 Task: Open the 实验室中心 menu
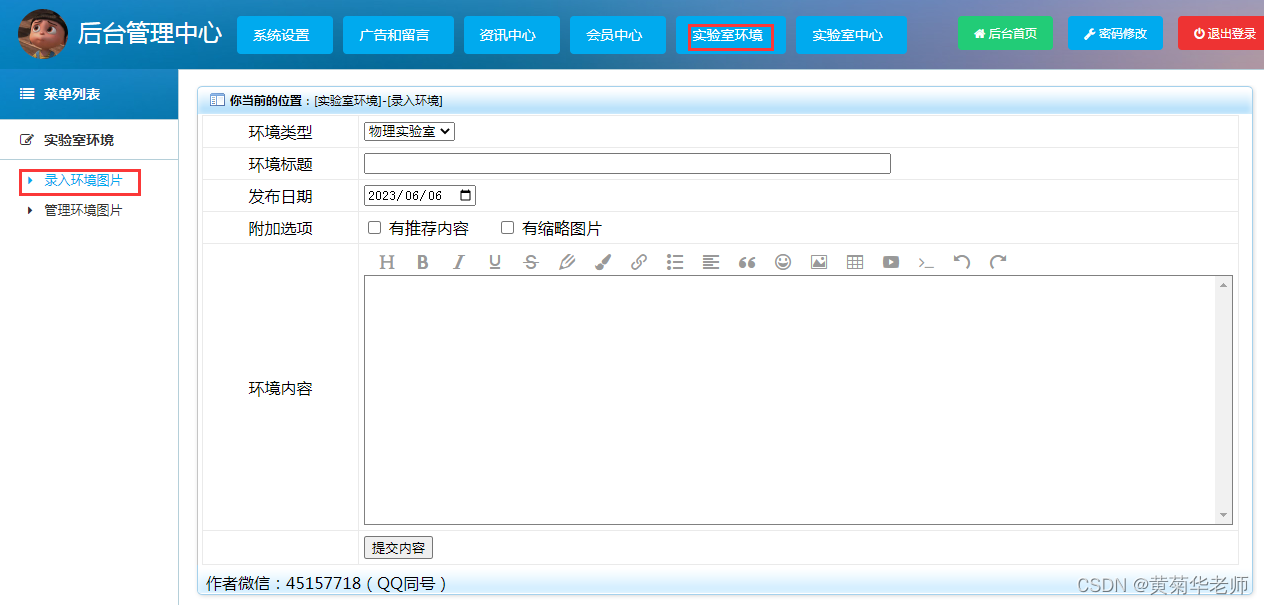[851, 35]
